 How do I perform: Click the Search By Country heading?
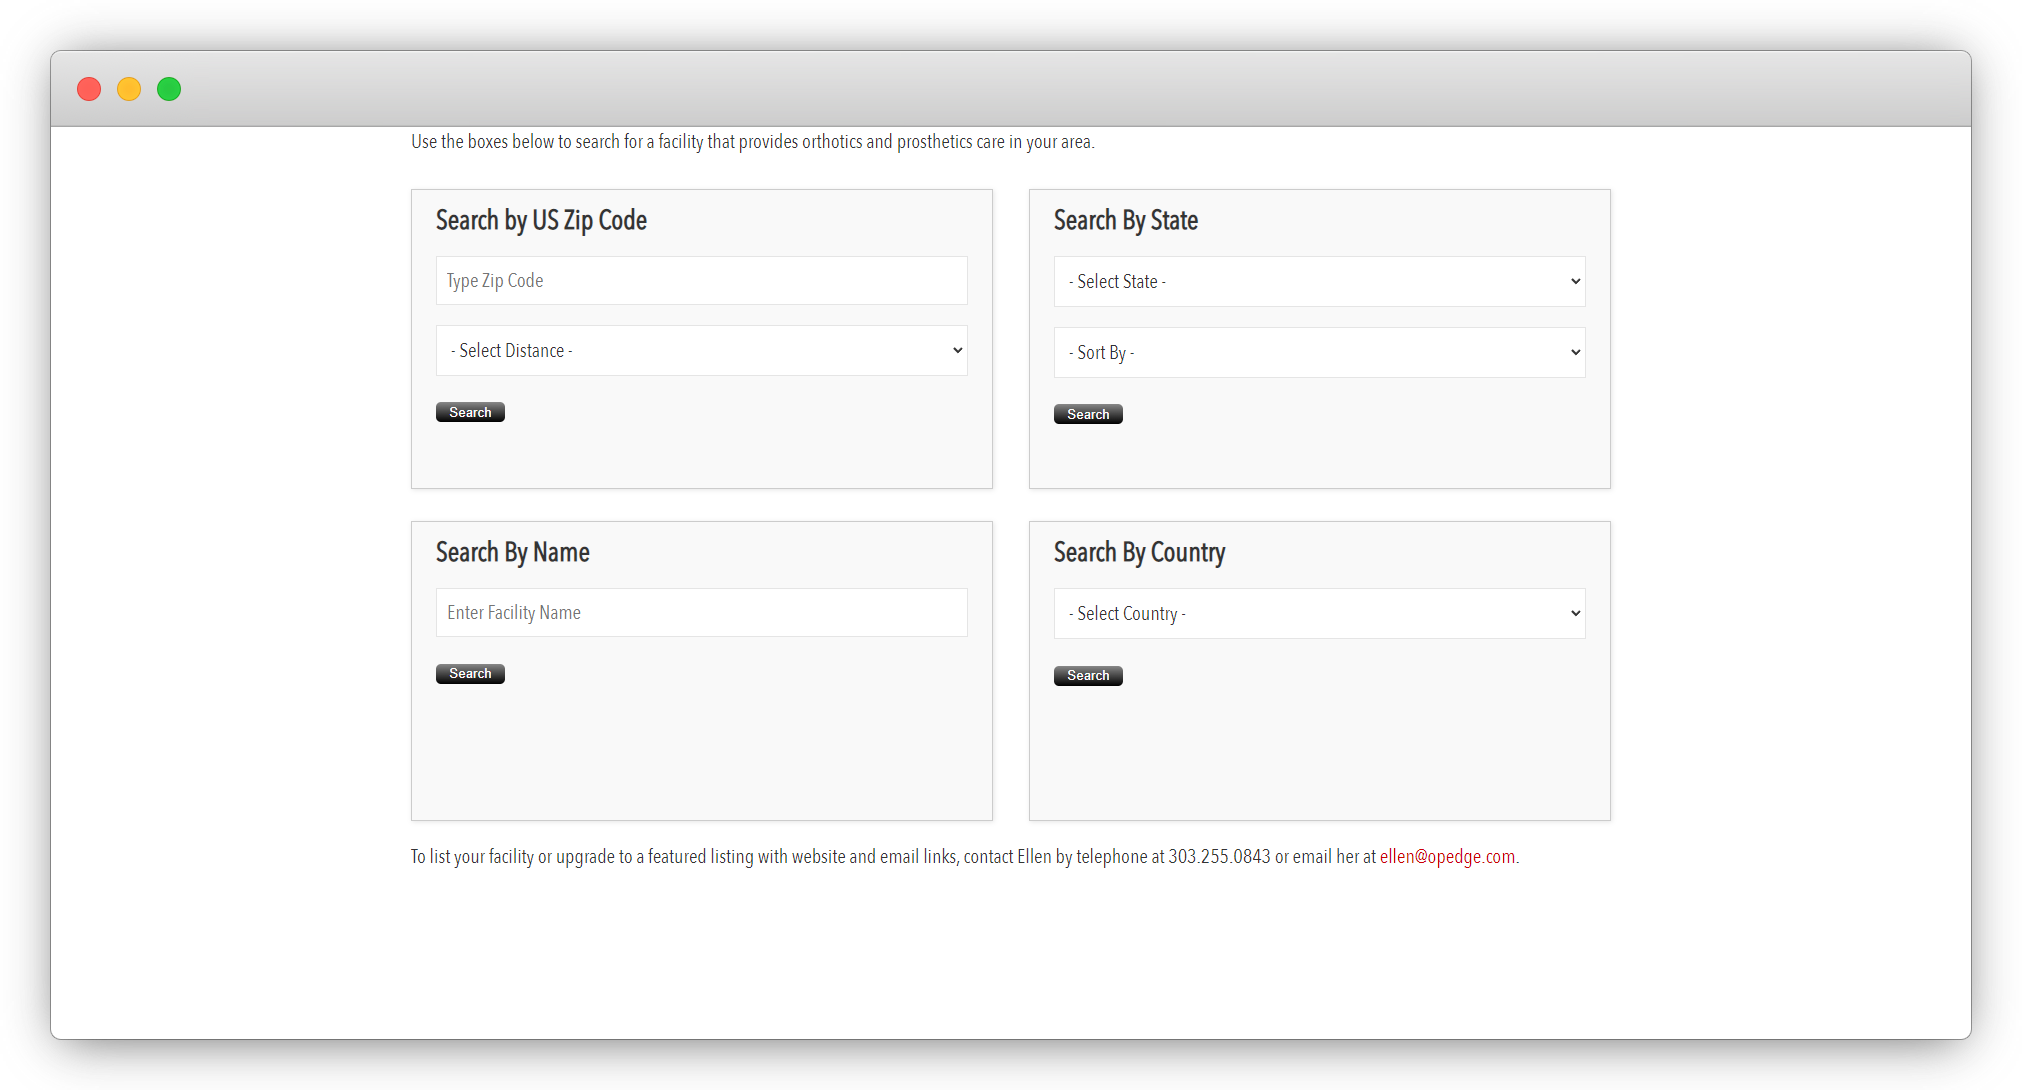(x=1139, y=552)
